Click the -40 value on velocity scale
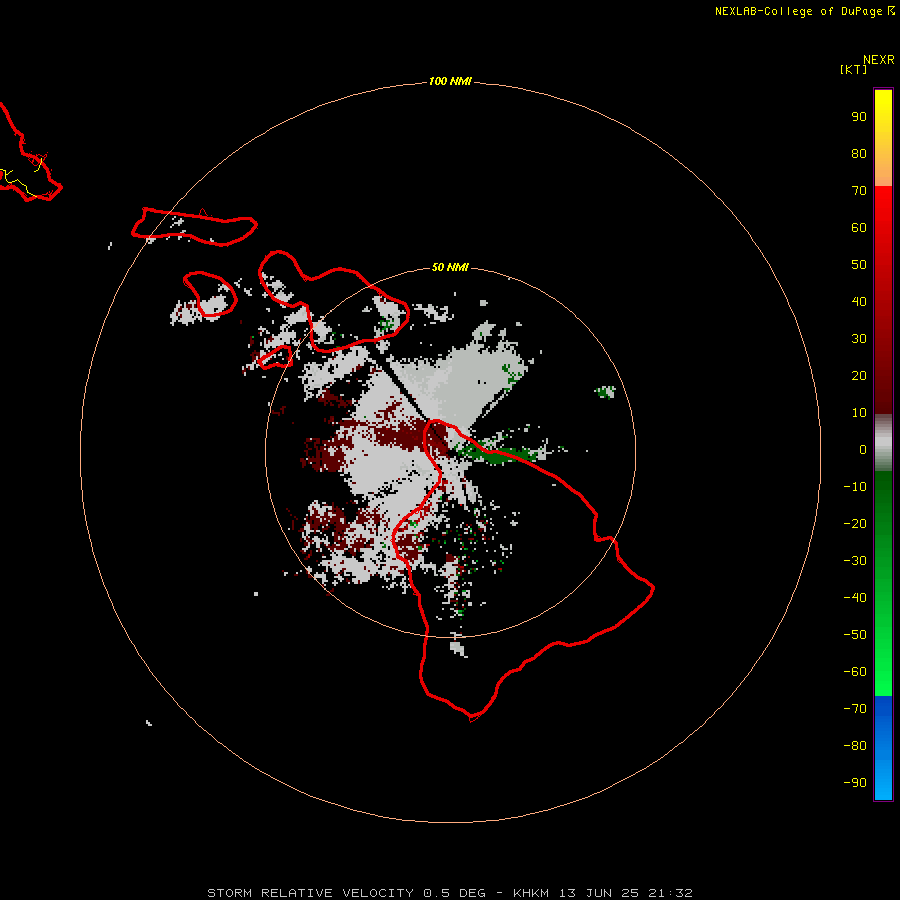The height and width of the screenshot is (900, 900). click(855, 598)
